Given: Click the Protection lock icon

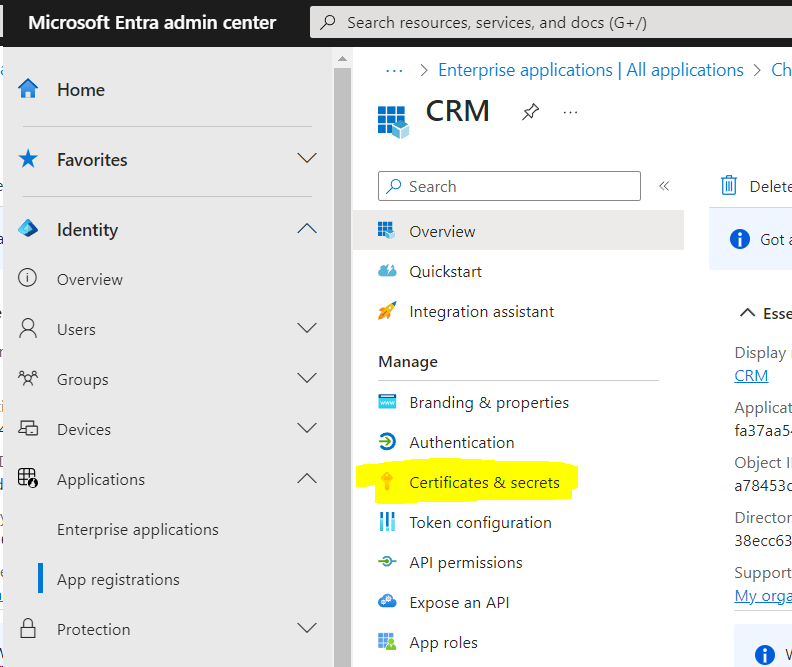Looking at the screenshot, I should [x=28, y=628].
